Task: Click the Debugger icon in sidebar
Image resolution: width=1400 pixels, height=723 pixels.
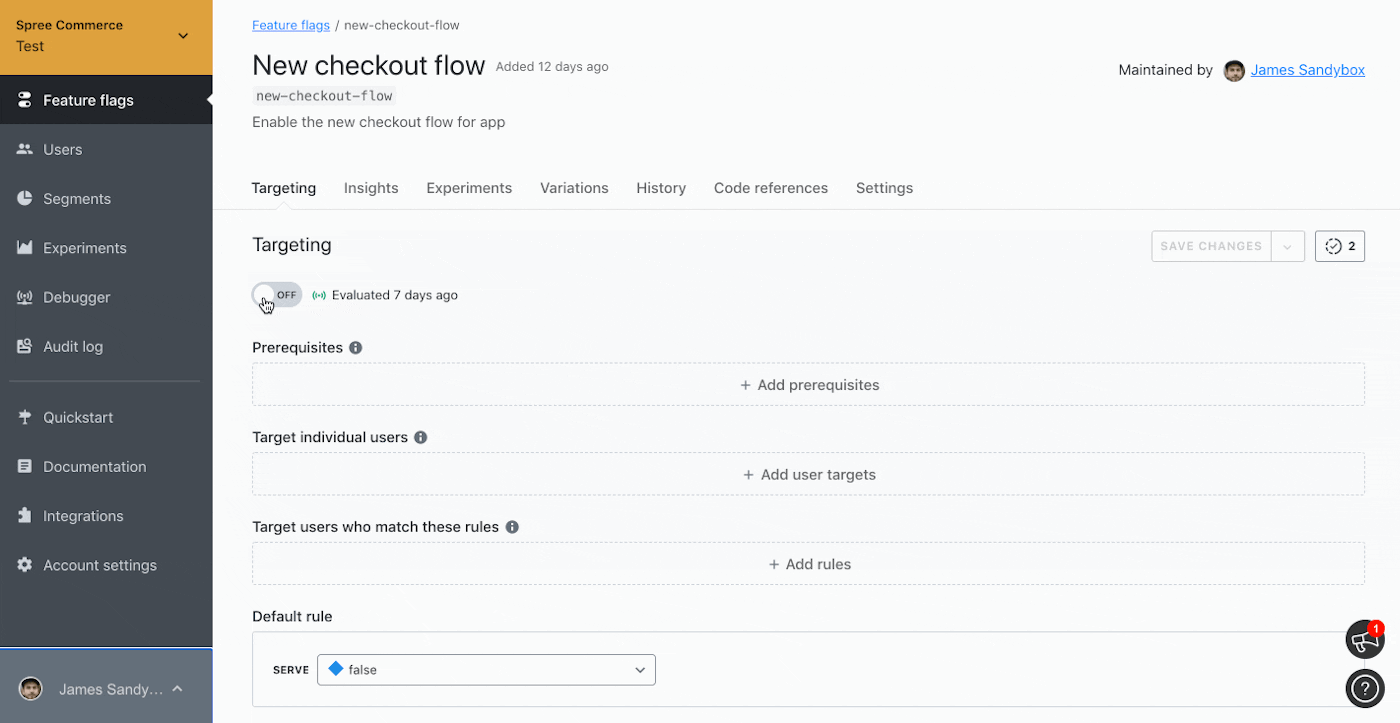Action: (25, 297)
